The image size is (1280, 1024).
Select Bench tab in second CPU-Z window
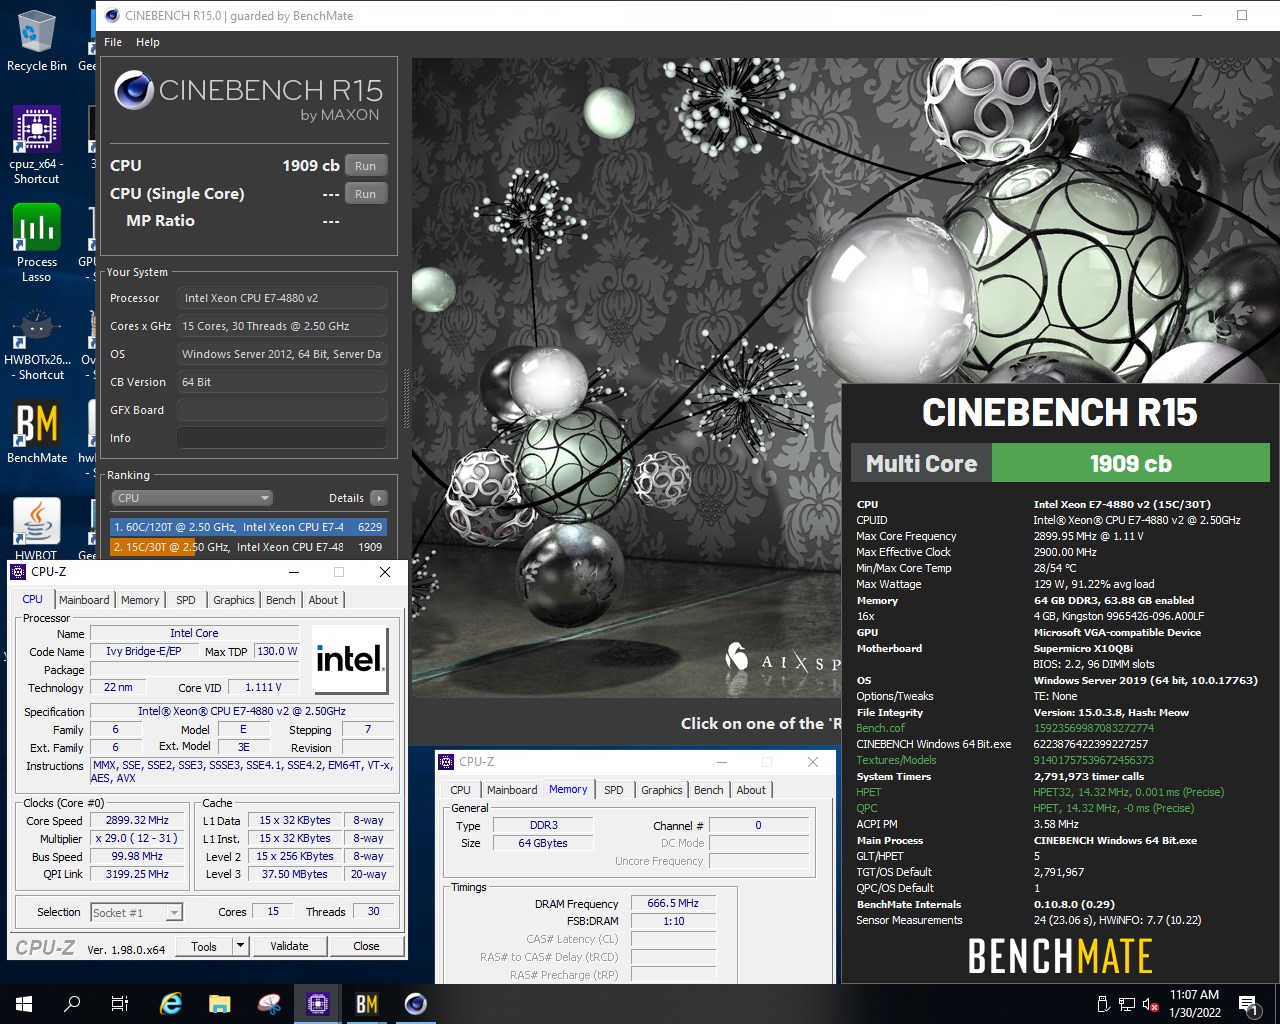click(x=709, y=790)
